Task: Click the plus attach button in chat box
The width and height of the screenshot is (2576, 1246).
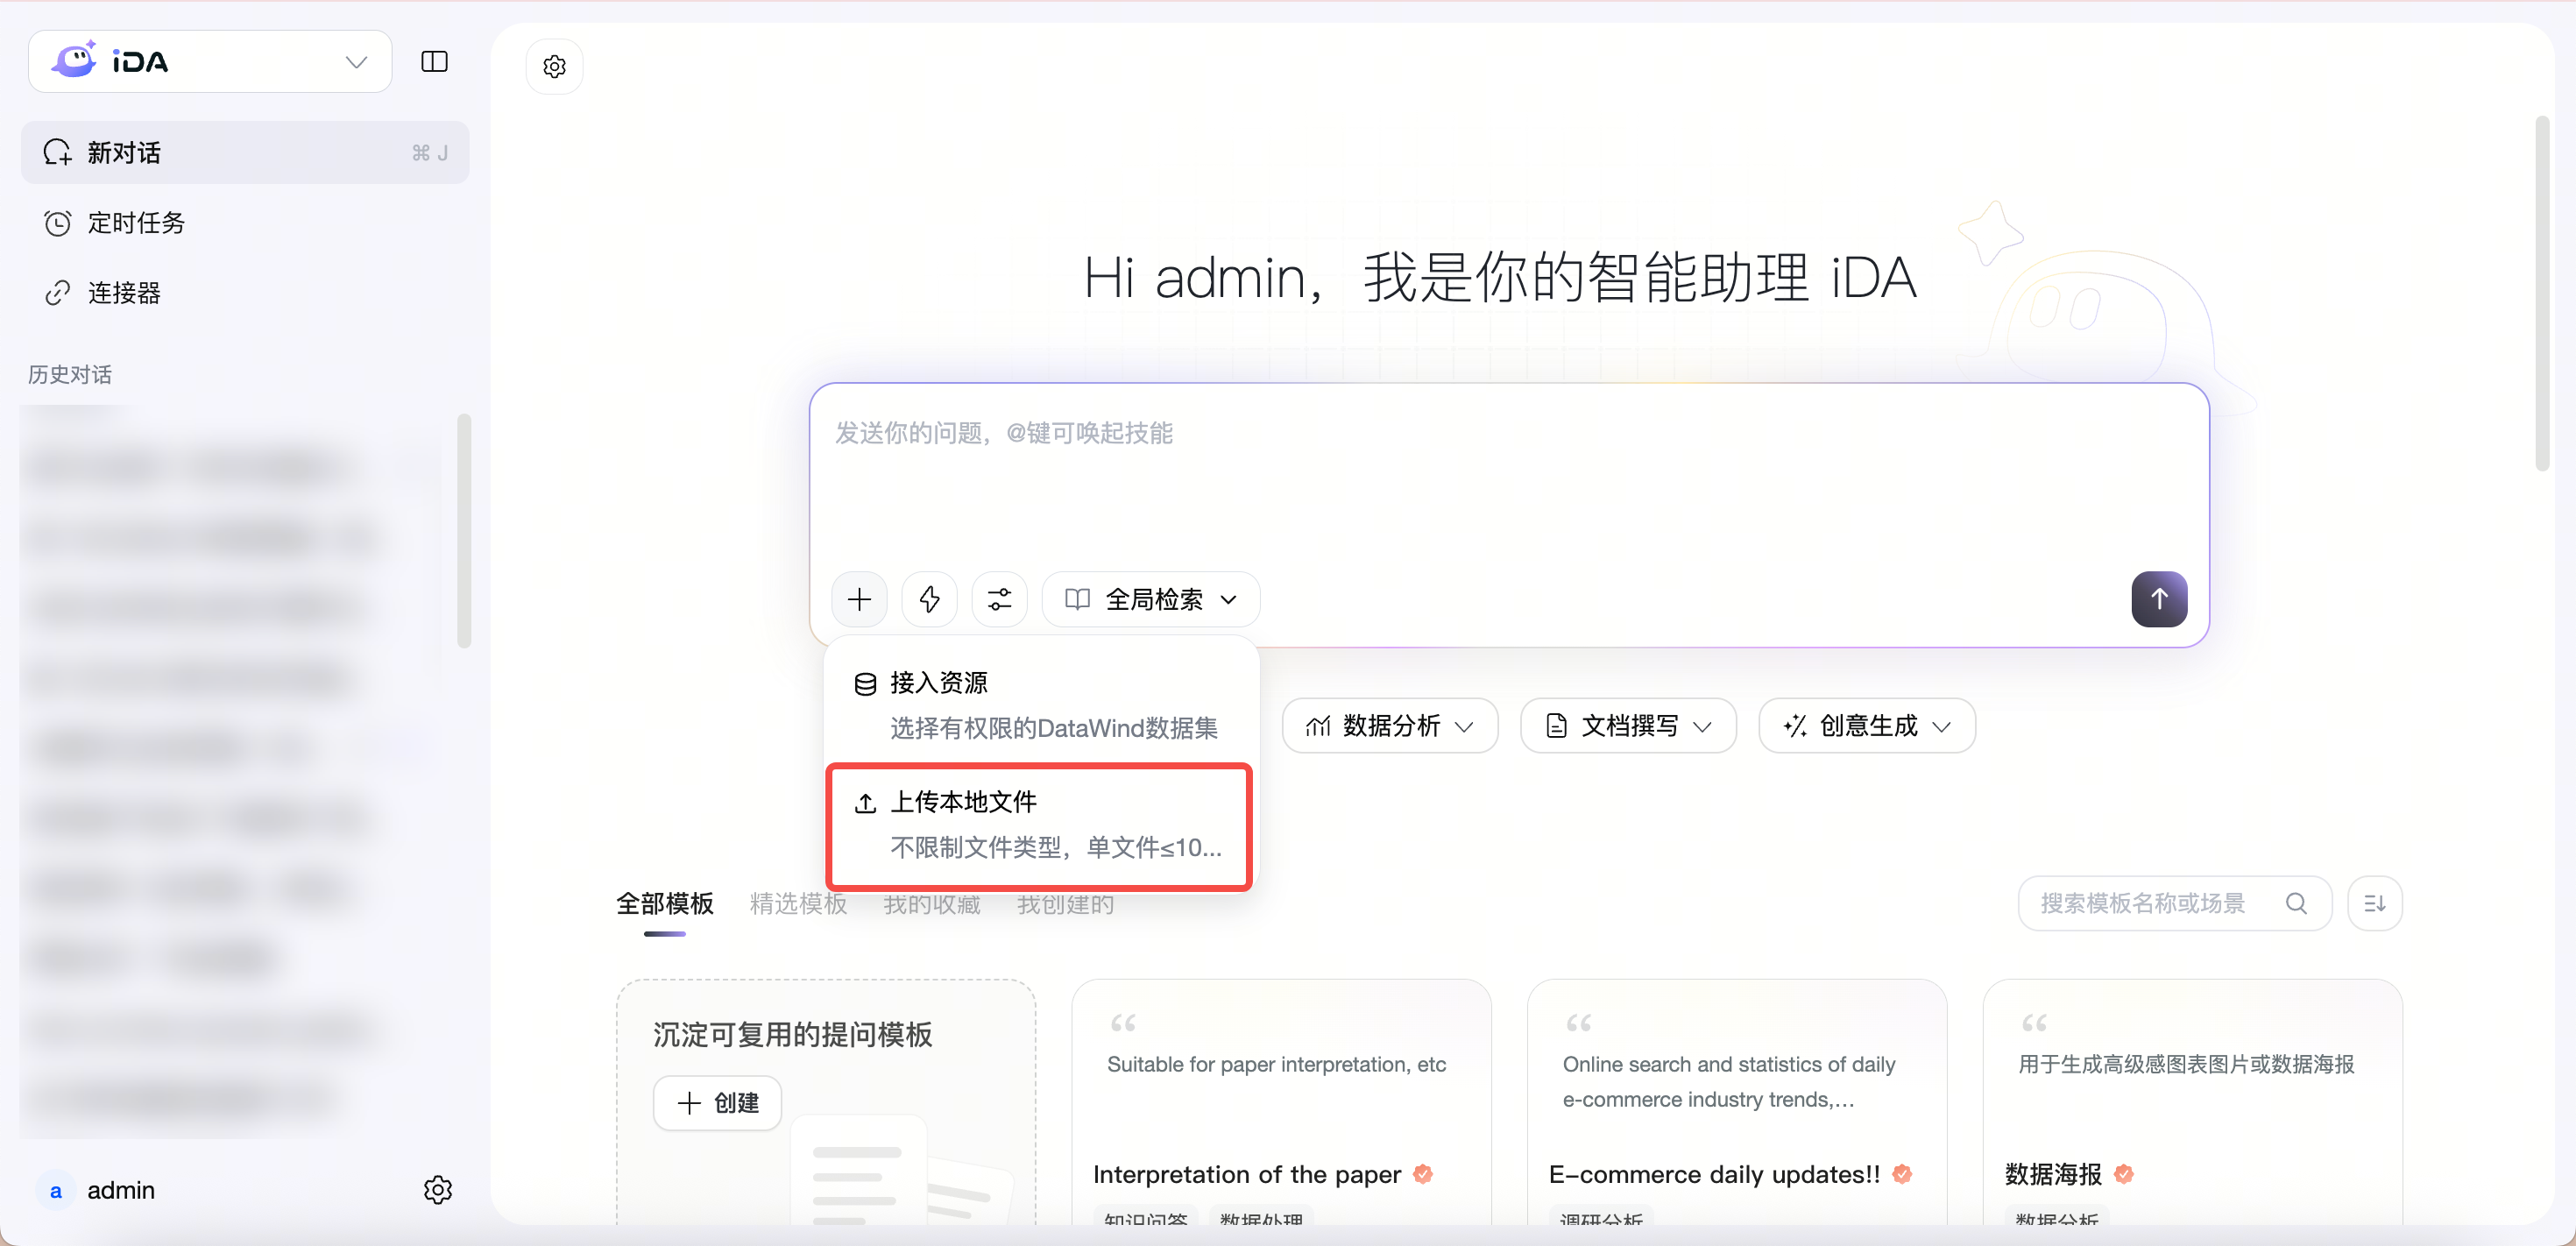Action: pyautogui.click(x=859, y=599)
